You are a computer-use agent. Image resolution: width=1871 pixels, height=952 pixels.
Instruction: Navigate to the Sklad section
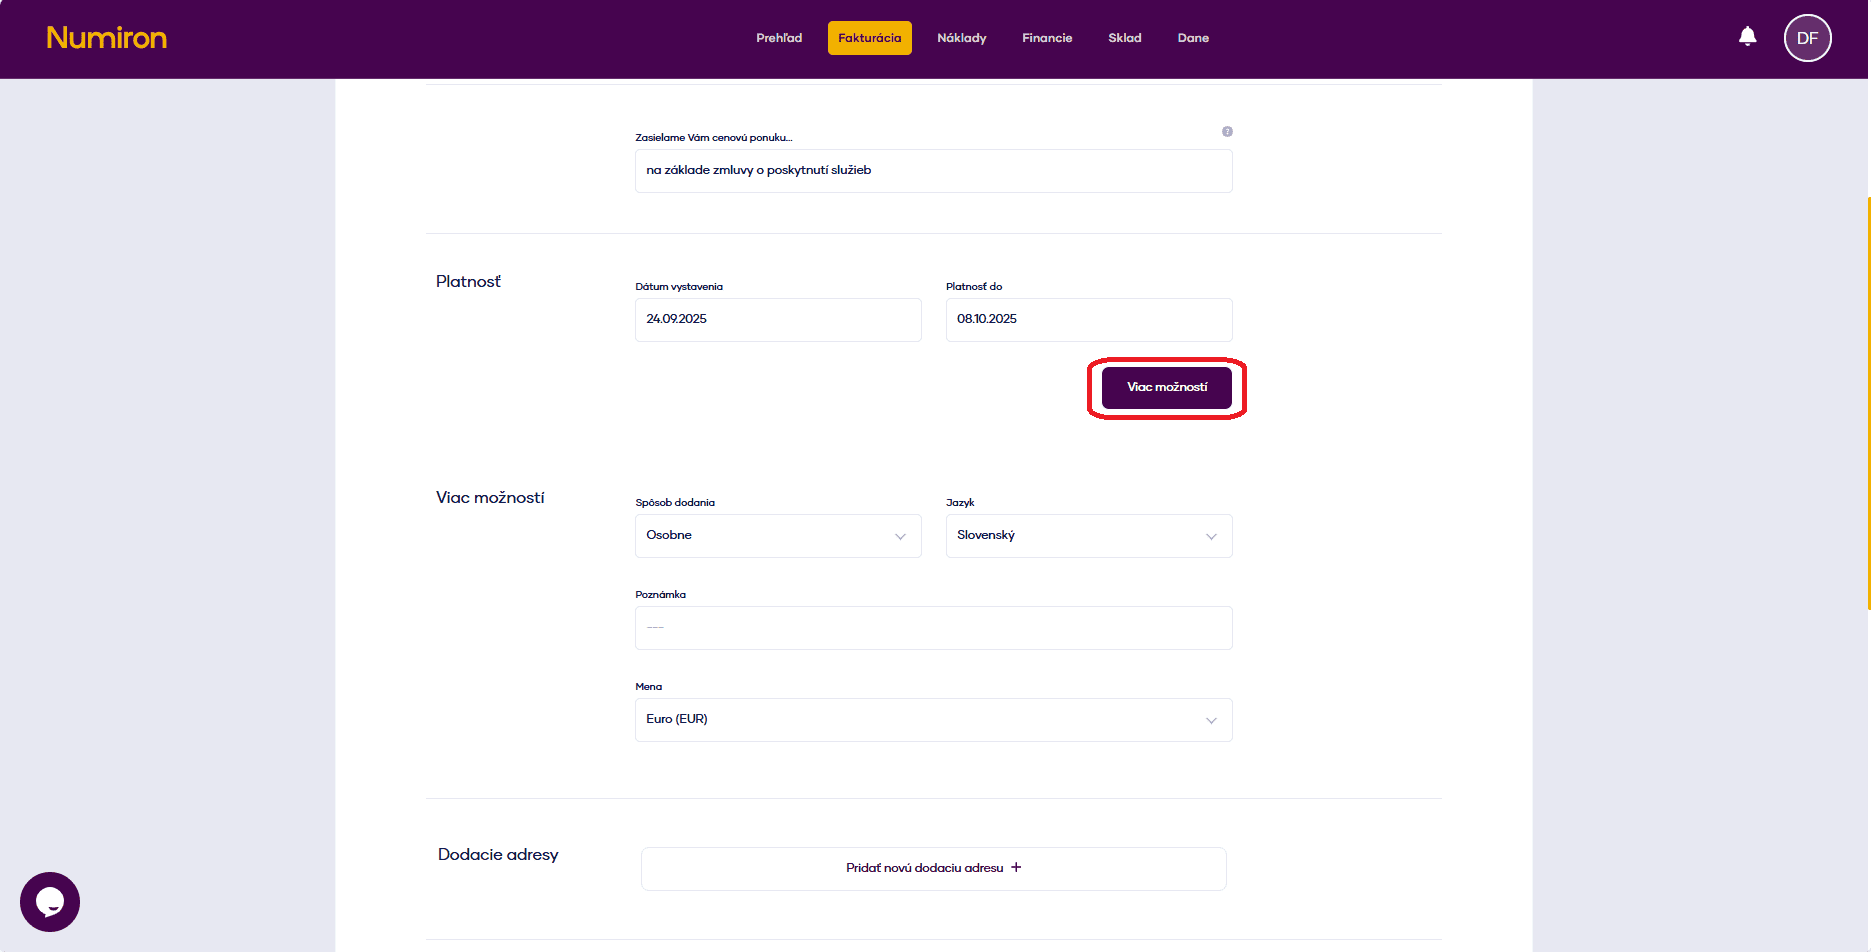[1124, 38]
